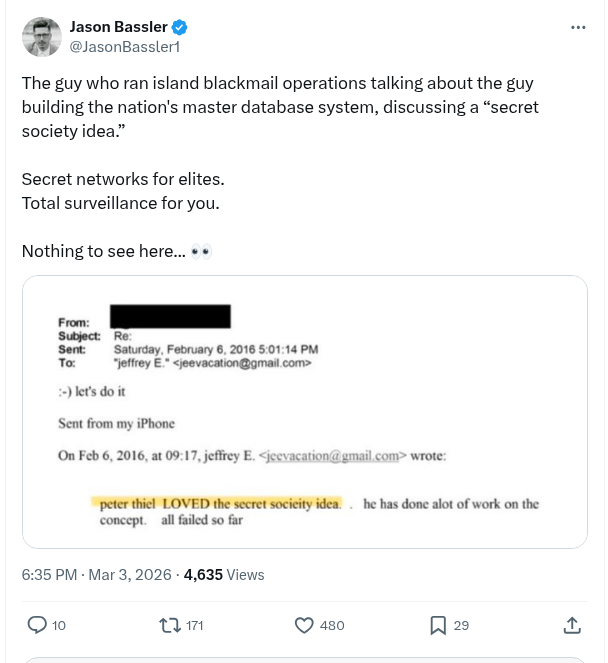Open the three-dot more options menu

(578, 27)
